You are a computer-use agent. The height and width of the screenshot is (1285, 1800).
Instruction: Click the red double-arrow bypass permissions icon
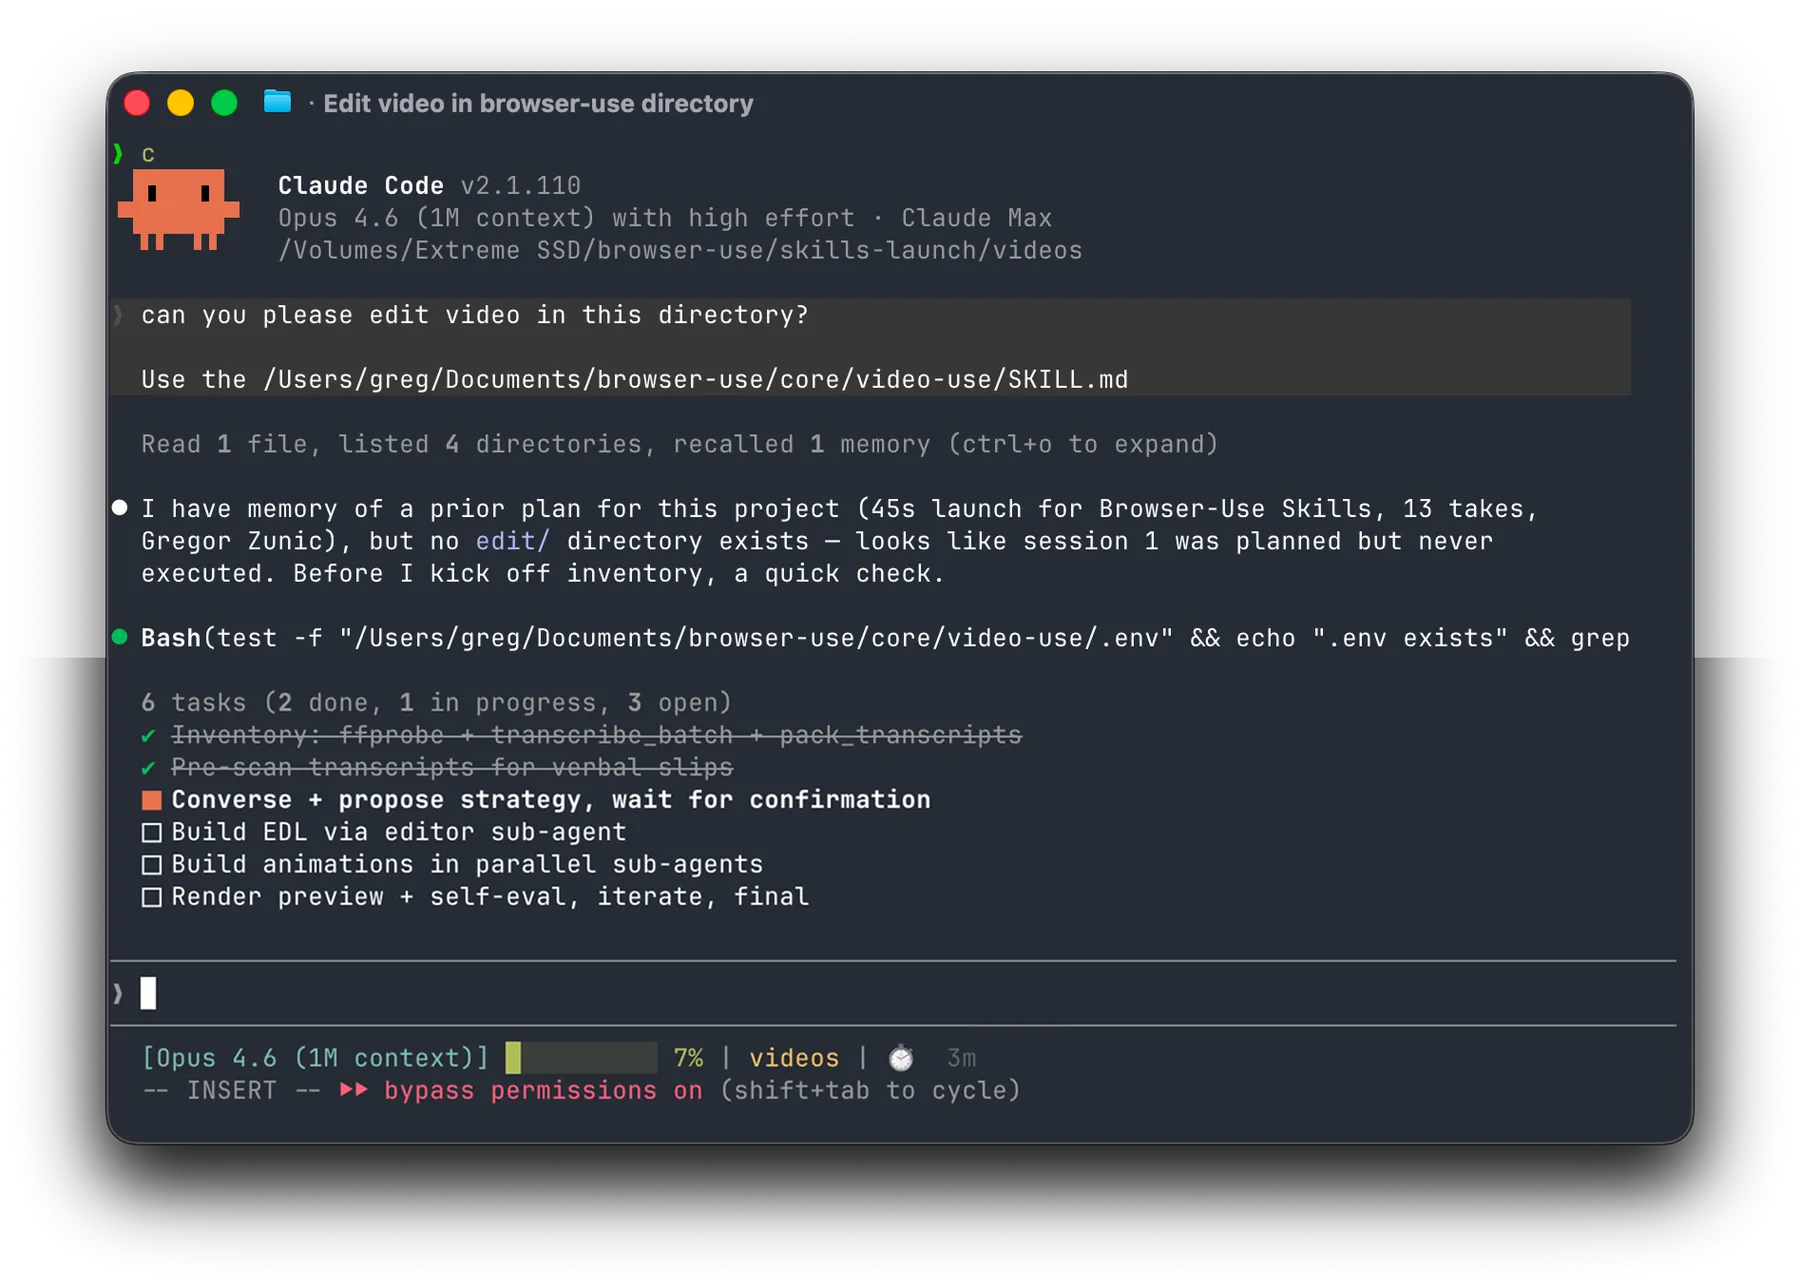(x=353, y=1090)
